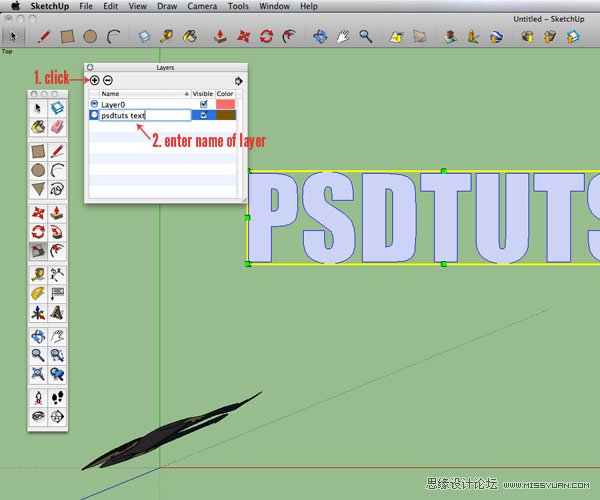Image resolution: width=600 pixels, height=500 pixels.
Task: Open brown color swatch of psdtuts text layer
Action: point(226,115)
